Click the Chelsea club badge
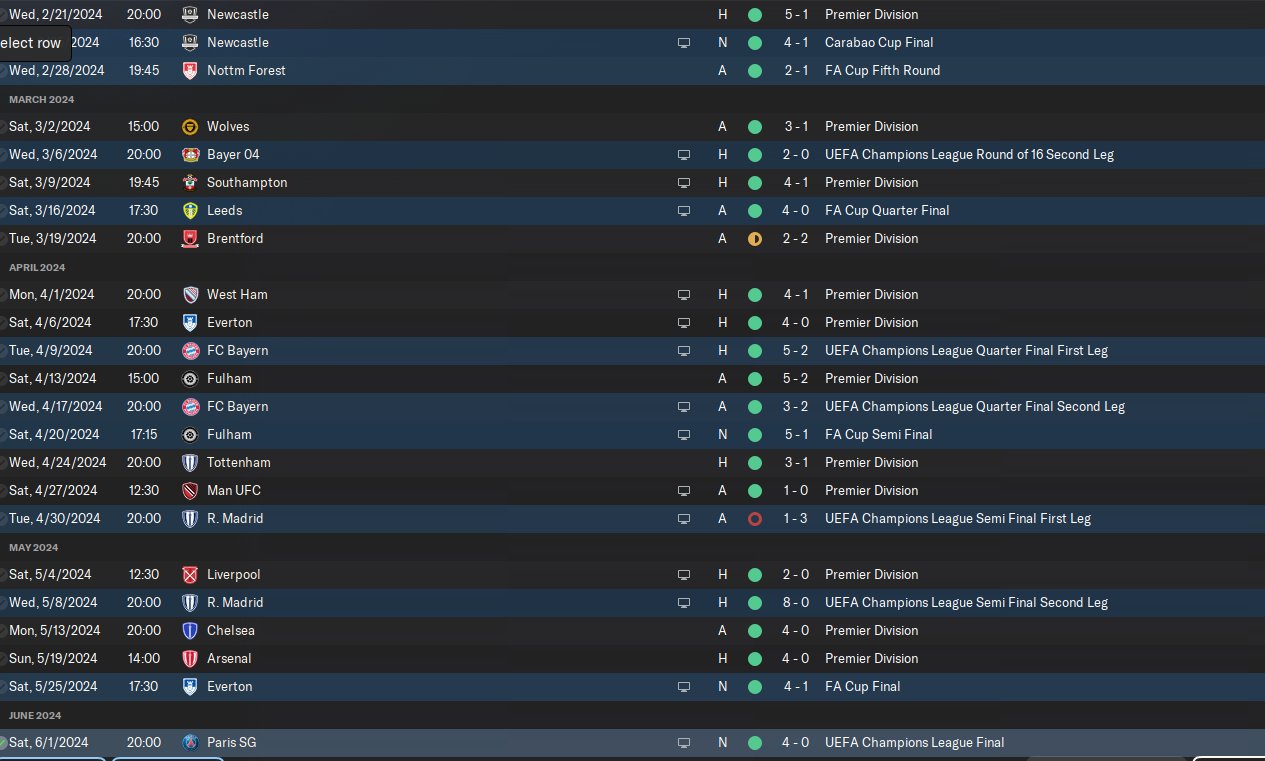Image resolution: width=1265 pixels, height=761 pixels. [x=190, y=631]
